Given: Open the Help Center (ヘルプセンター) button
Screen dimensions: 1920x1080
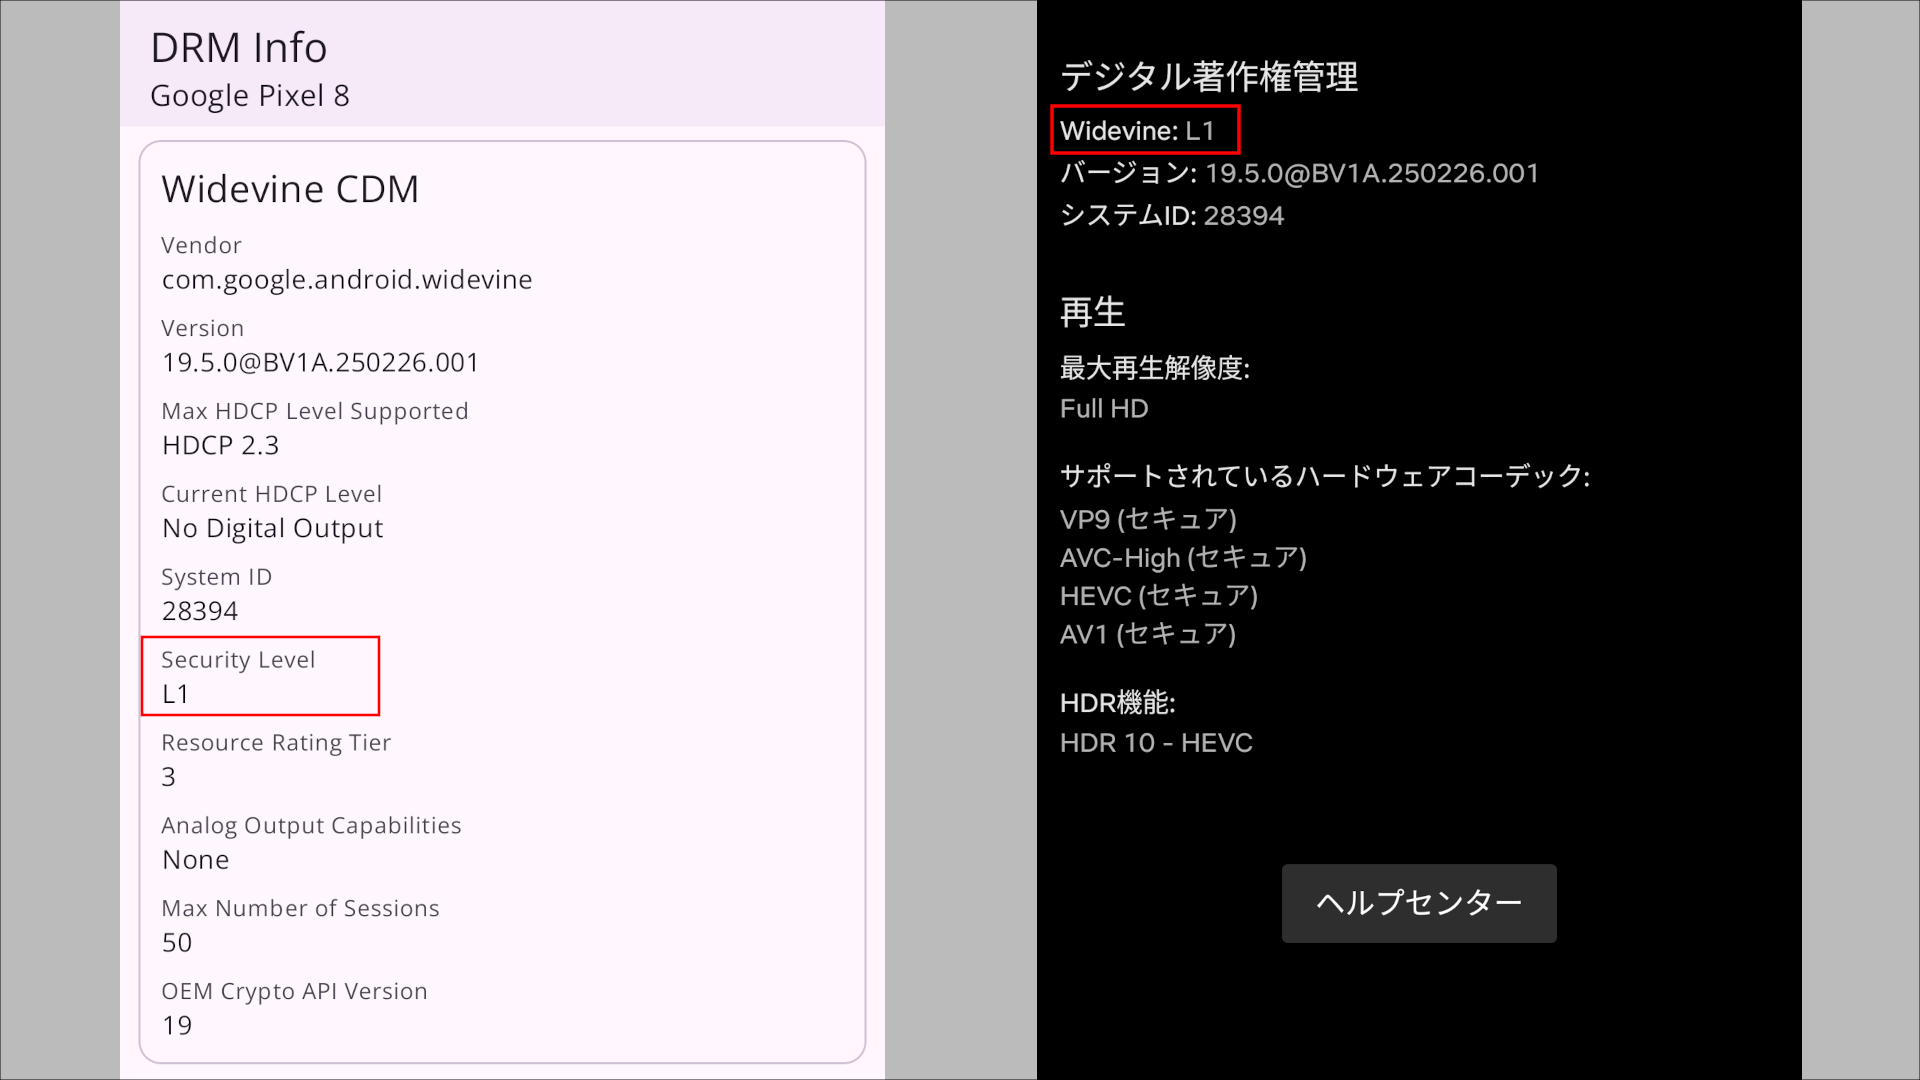Looking at the screenshot, I should (1418, 903).
